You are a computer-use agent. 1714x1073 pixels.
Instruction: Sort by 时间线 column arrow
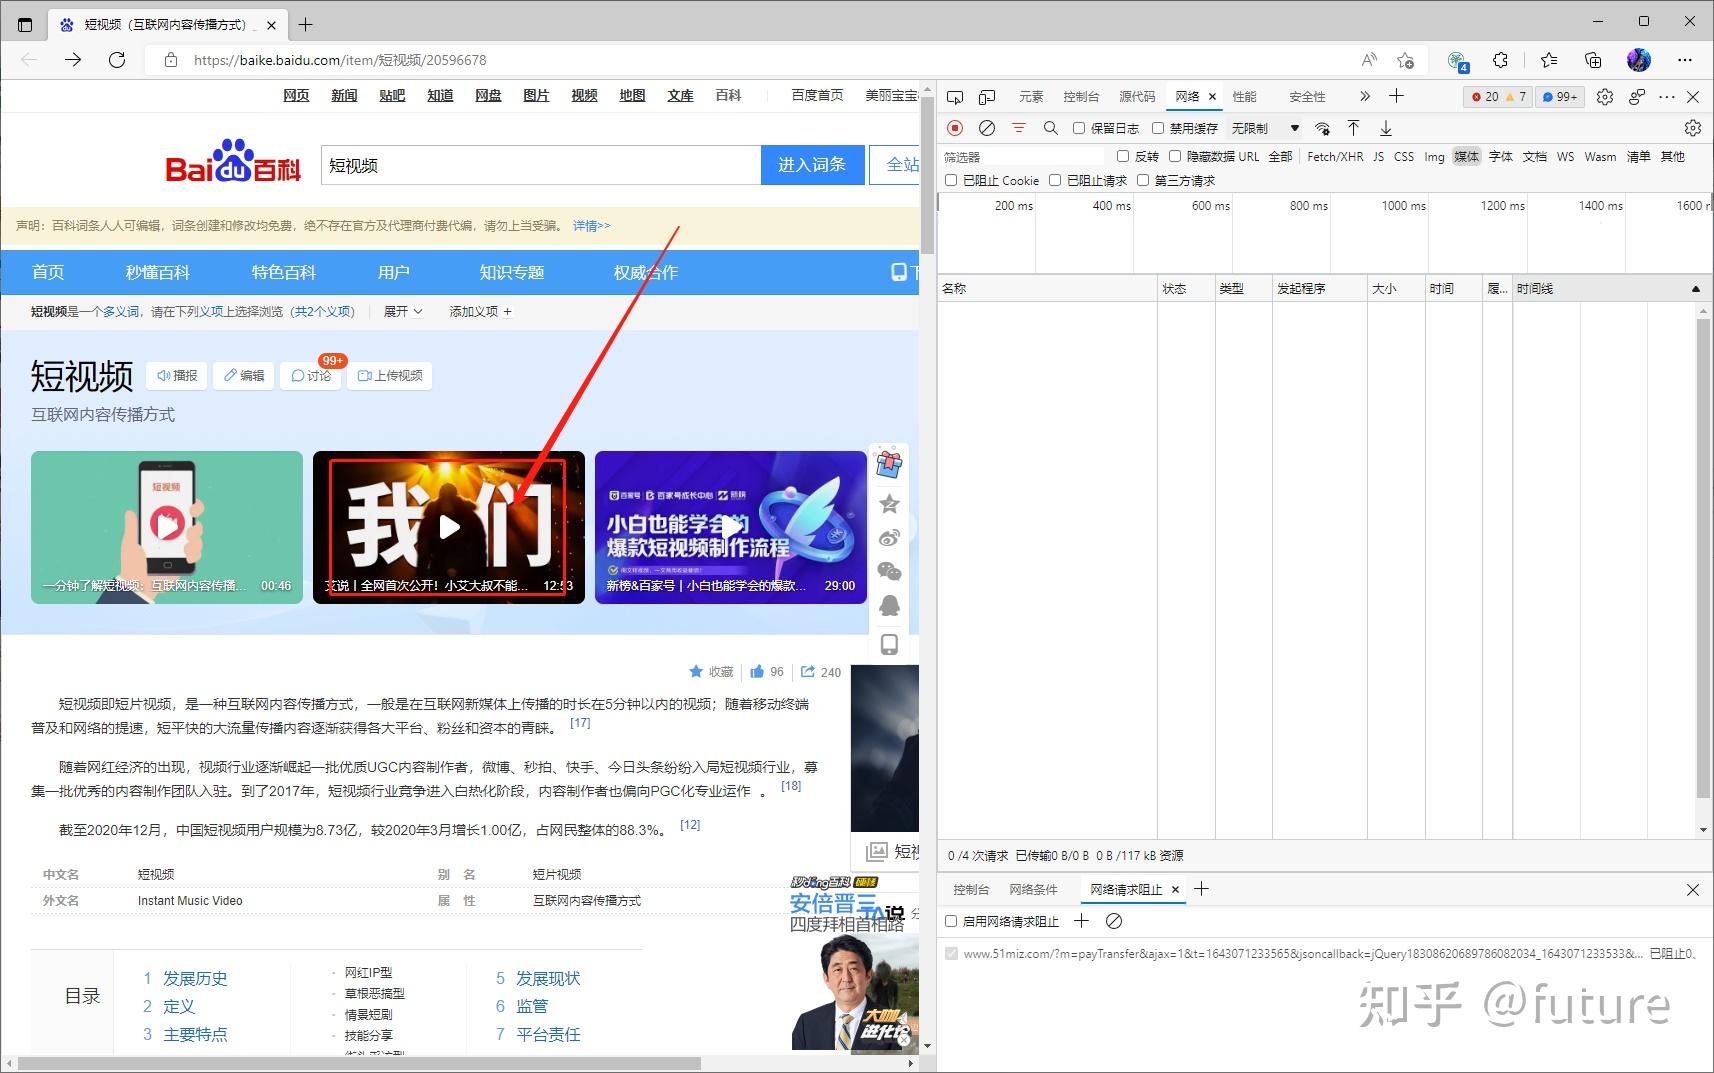point(1695,289)
